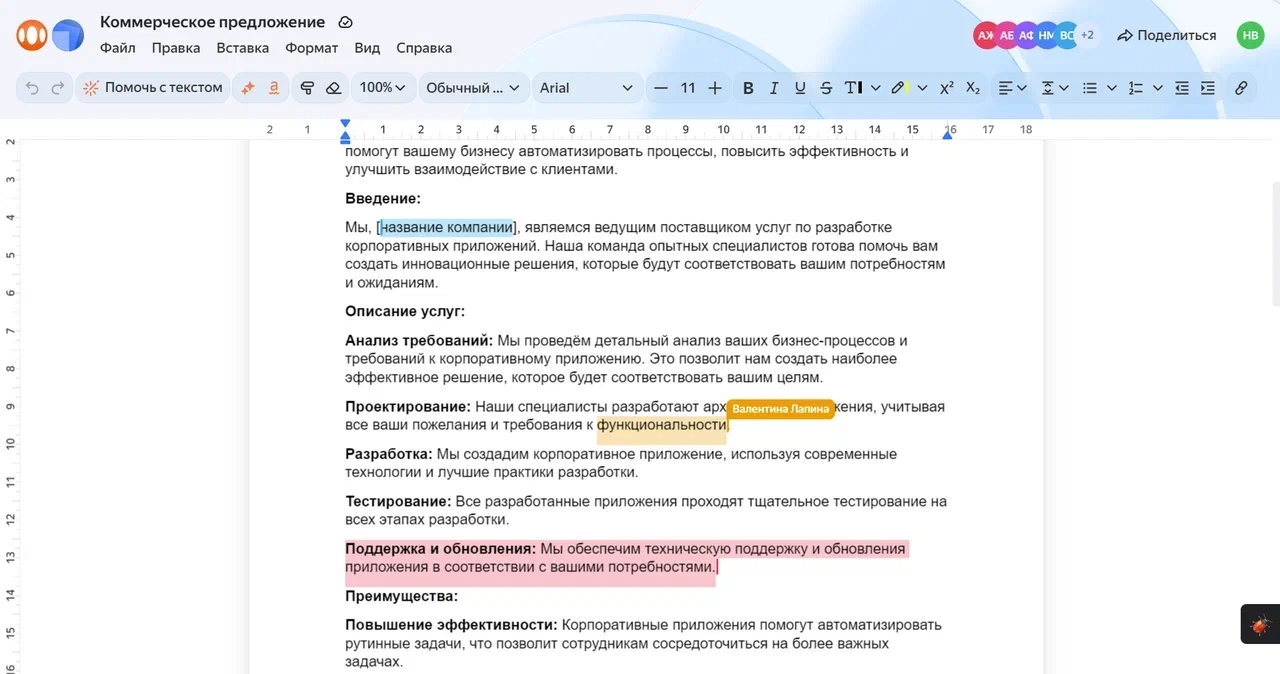The height and width of the screenshot is (674, 1280).
Task: Click the 'Введение:' heading
Action: pyautogui.click(x=383, y=199)
